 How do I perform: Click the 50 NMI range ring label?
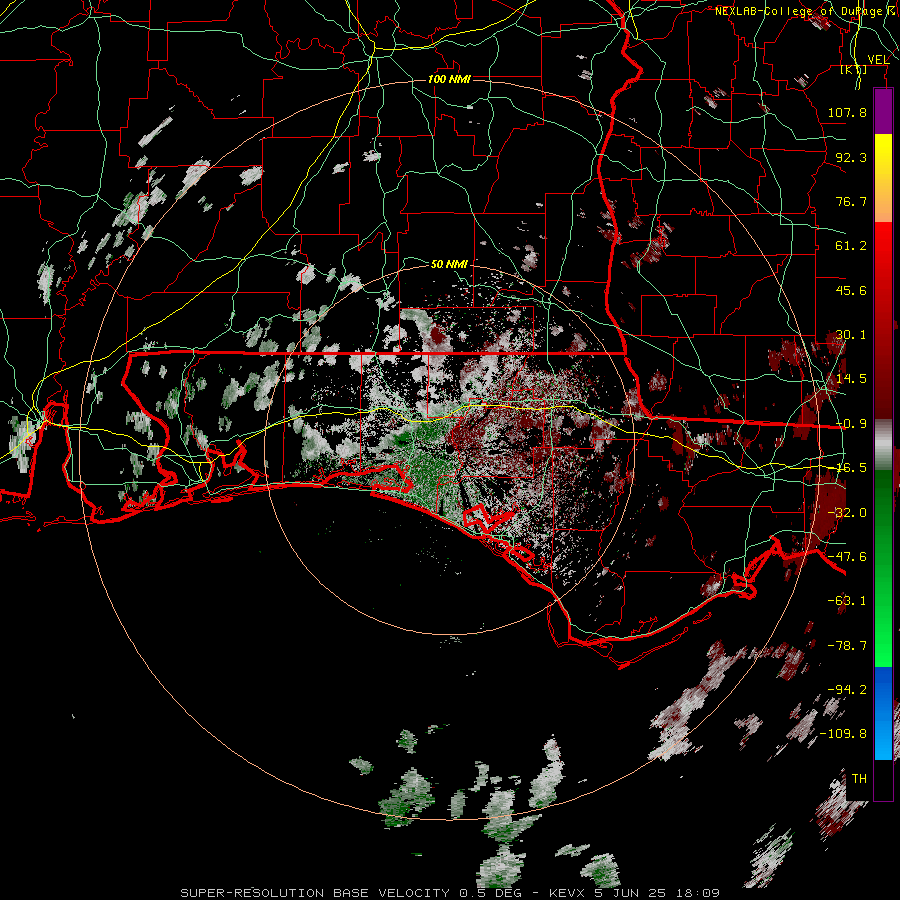point(449,264)
